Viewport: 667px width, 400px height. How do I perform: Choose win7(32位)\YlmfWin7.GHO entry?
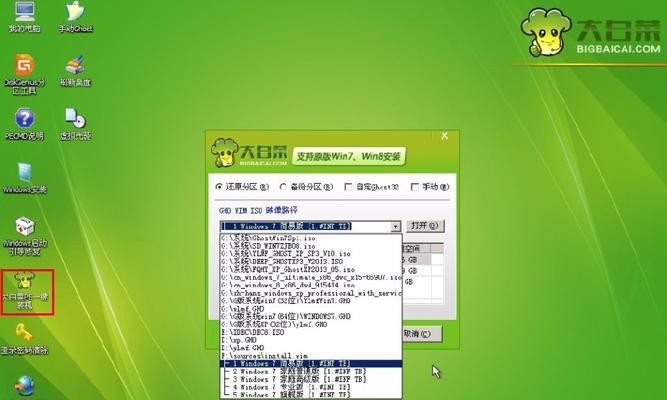coord(311,301)
